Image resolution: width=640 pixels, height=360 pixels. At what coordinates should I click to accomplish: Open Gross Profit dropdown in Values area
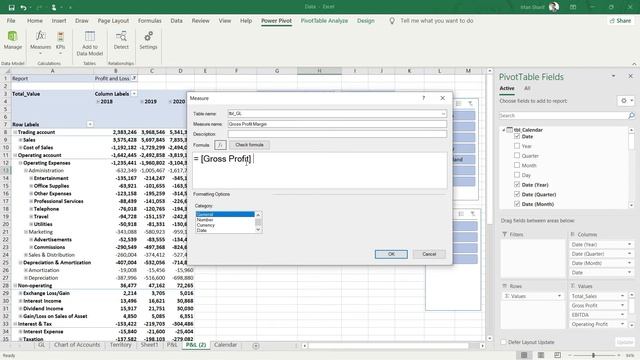tap(622, 305)
